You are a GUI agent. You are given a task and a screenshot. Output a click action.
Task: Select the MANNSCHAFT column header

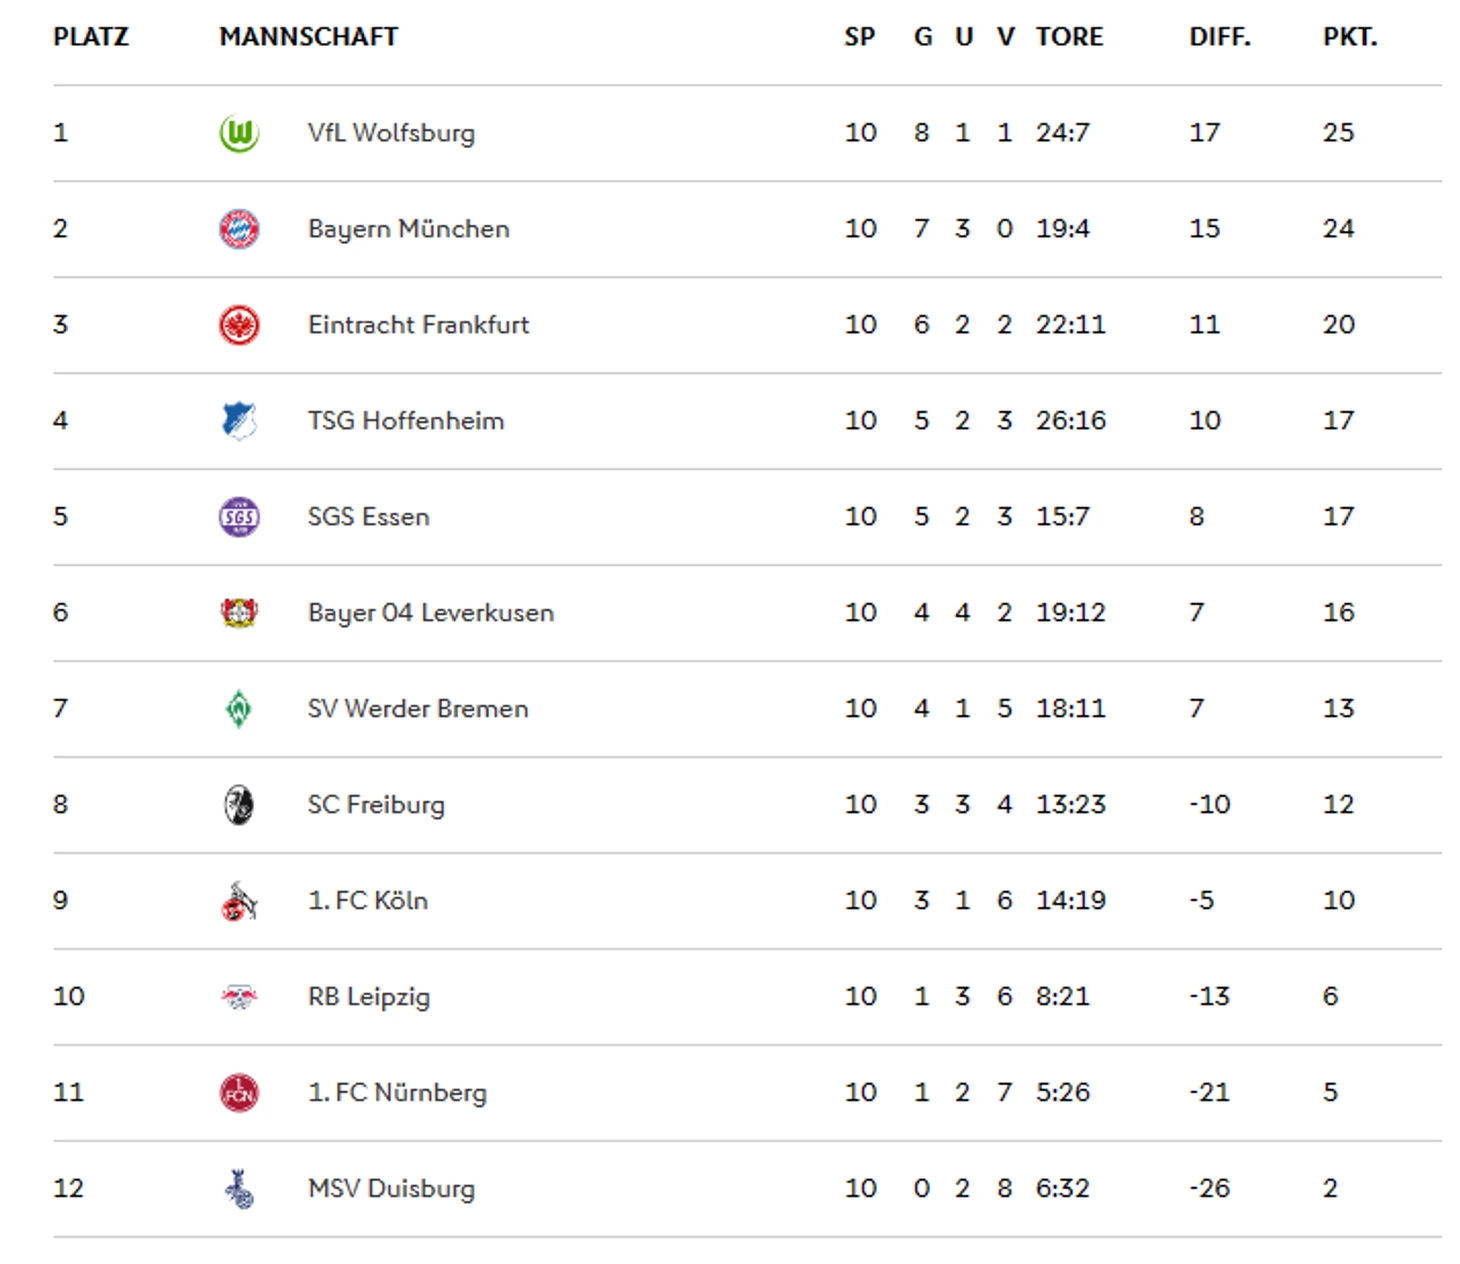(309, 37)
